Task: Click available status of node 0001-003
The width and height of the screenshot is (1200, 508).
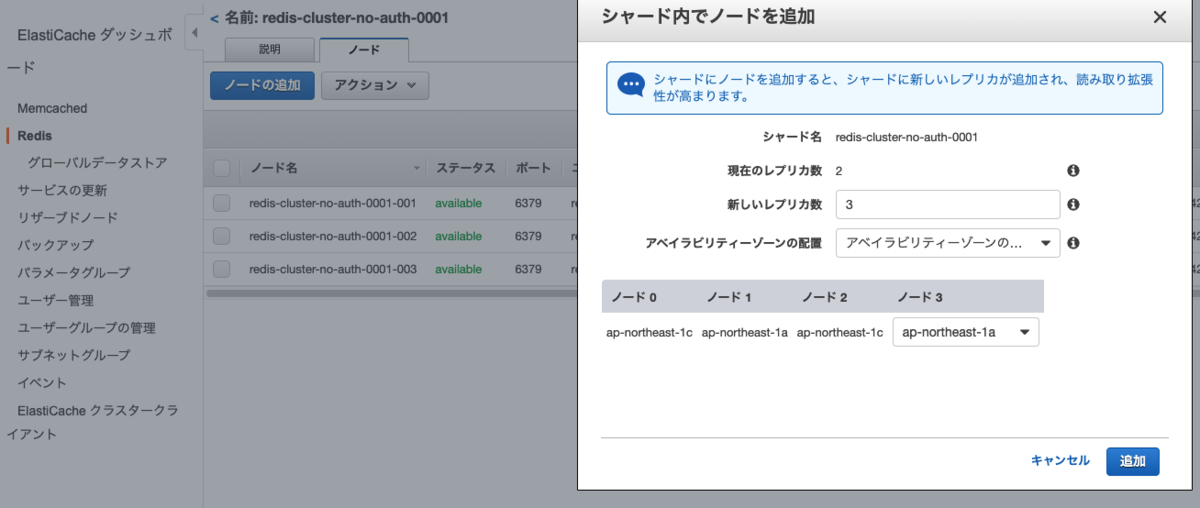Action: pos(458,269)
